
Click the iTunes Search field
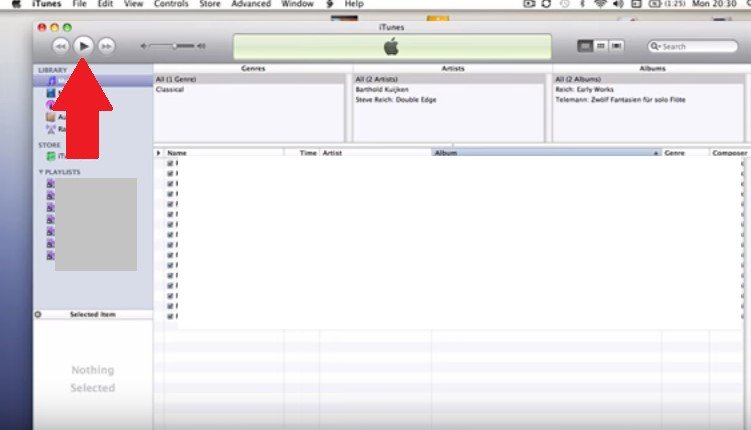click(x=693, y=46)
